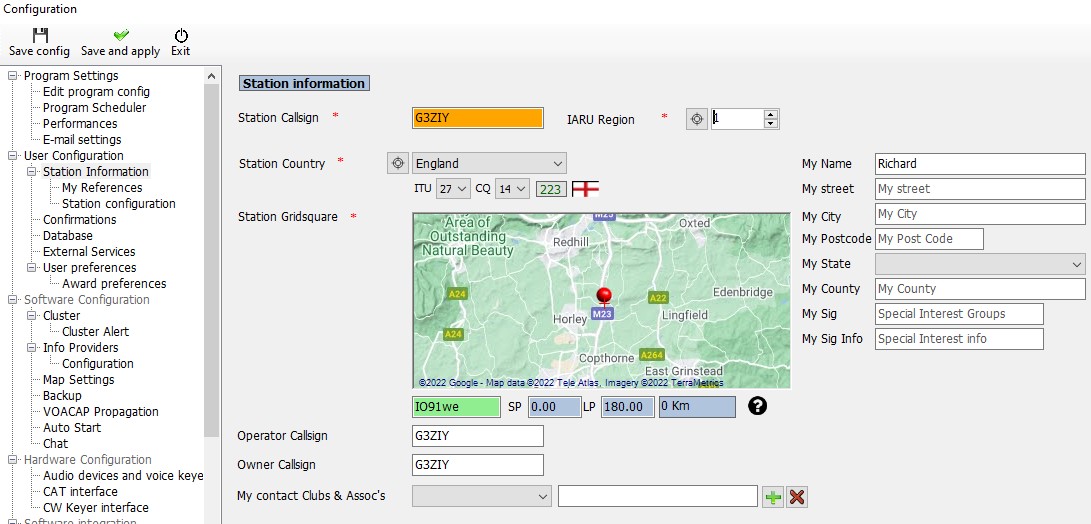Open Audio devices and voice keyer item

(x=123, y=475)
